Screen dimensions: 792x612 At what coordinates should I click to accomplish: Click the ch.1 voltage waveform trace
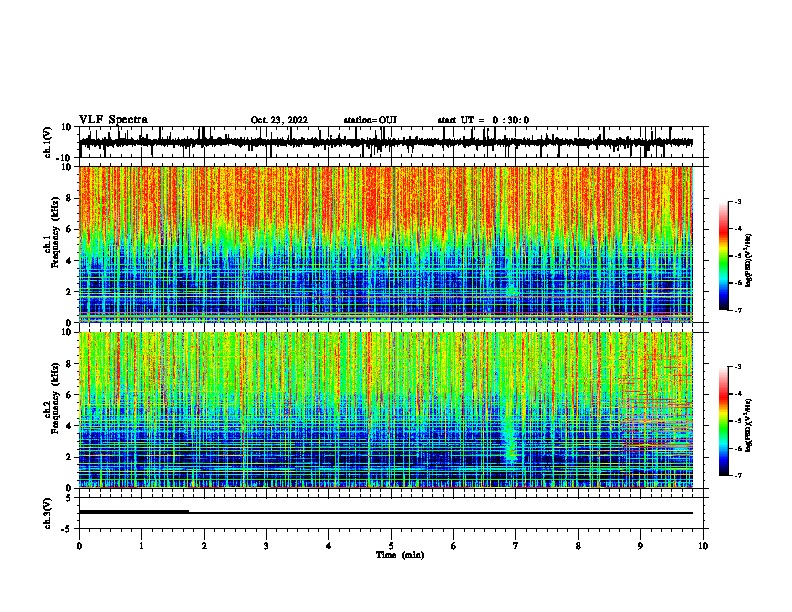point(386,142)
